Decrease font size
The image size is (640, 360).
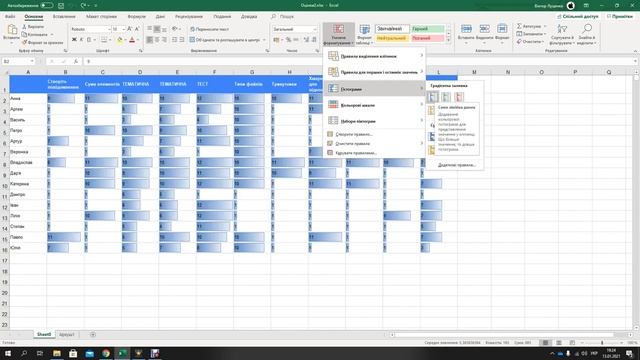137,29
